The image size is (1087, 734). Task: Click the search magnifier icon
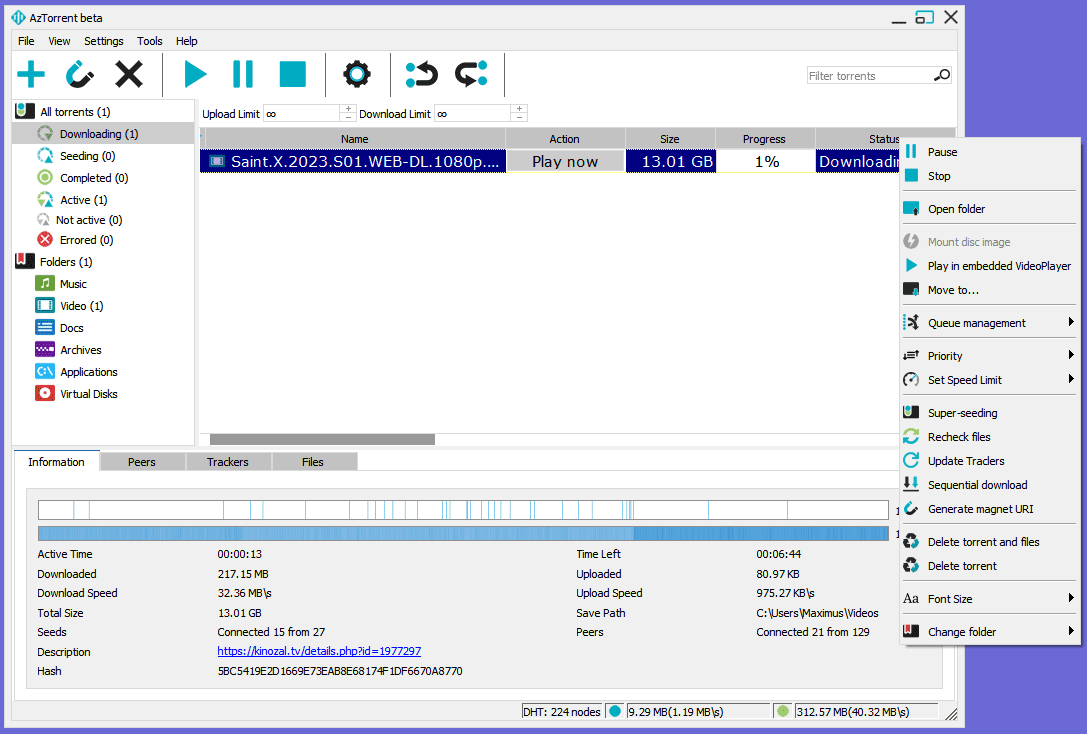[x=942, y=75]
